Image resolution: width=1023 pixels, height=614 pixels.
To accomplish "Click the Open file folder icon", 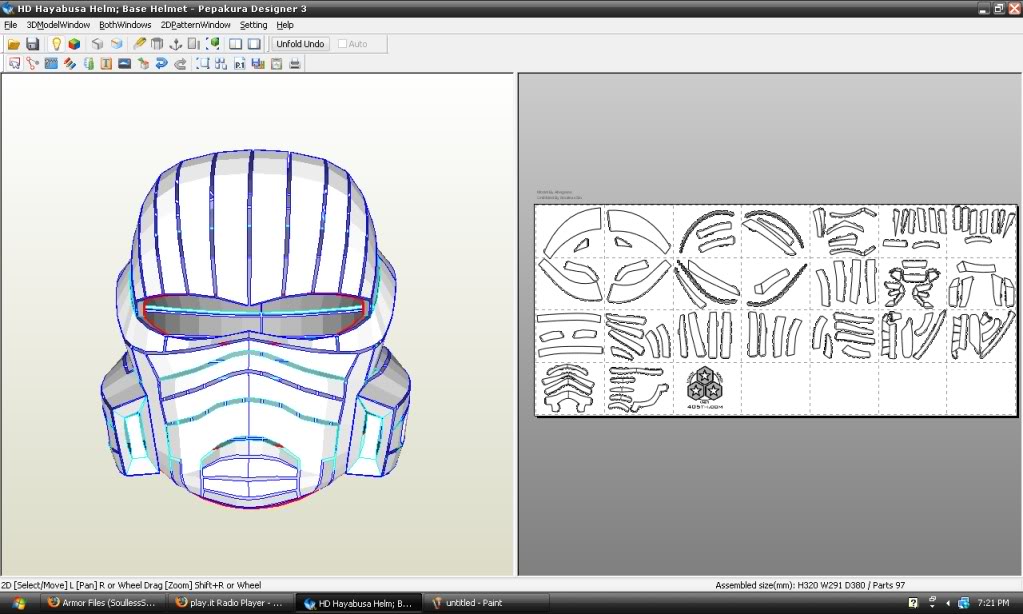I will point(13,44).
